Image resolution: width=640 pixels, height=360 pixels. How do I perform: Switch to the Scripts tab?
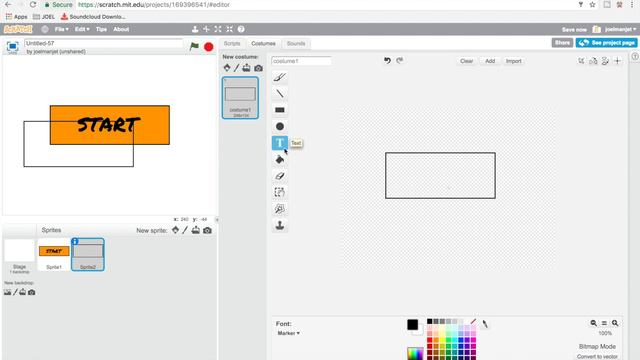point(232,43)
